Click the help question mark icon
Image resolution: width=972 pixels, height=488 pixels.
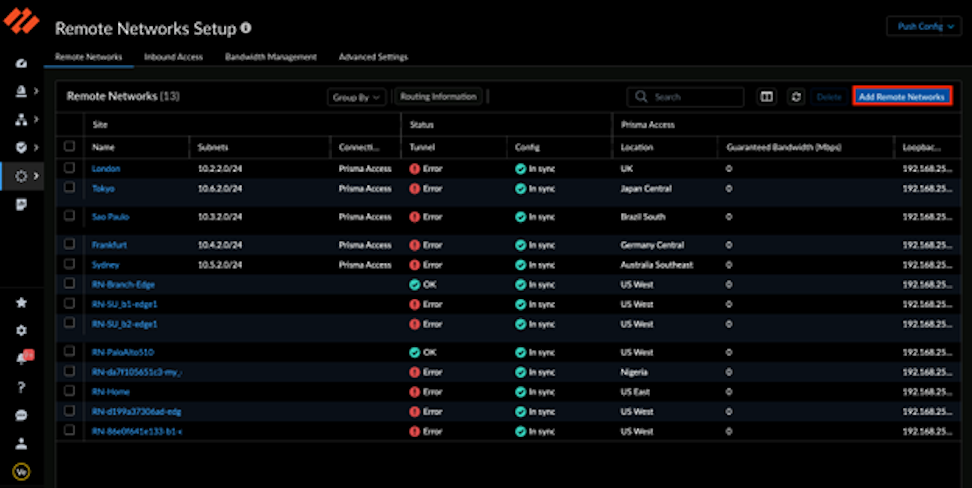click(21, 387)
